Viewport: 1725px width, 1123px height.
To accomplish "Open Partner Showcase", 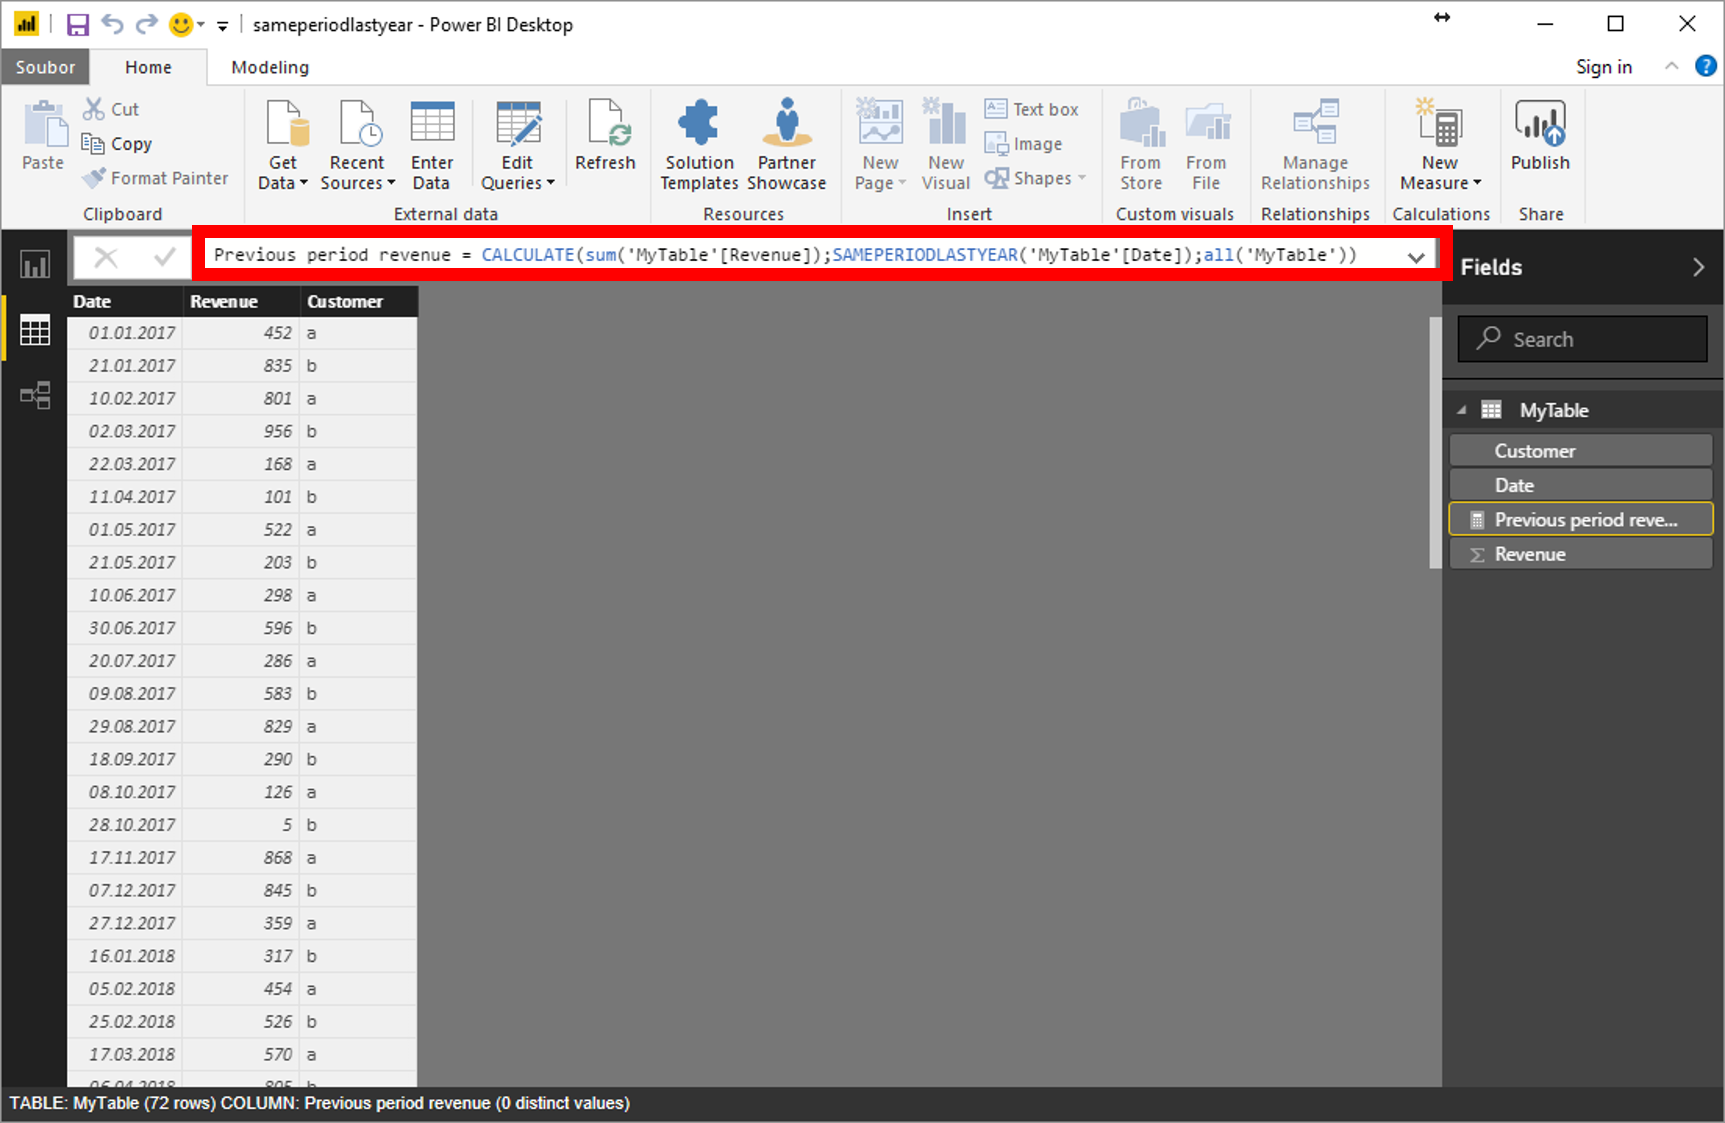I will tap(787, 145).
